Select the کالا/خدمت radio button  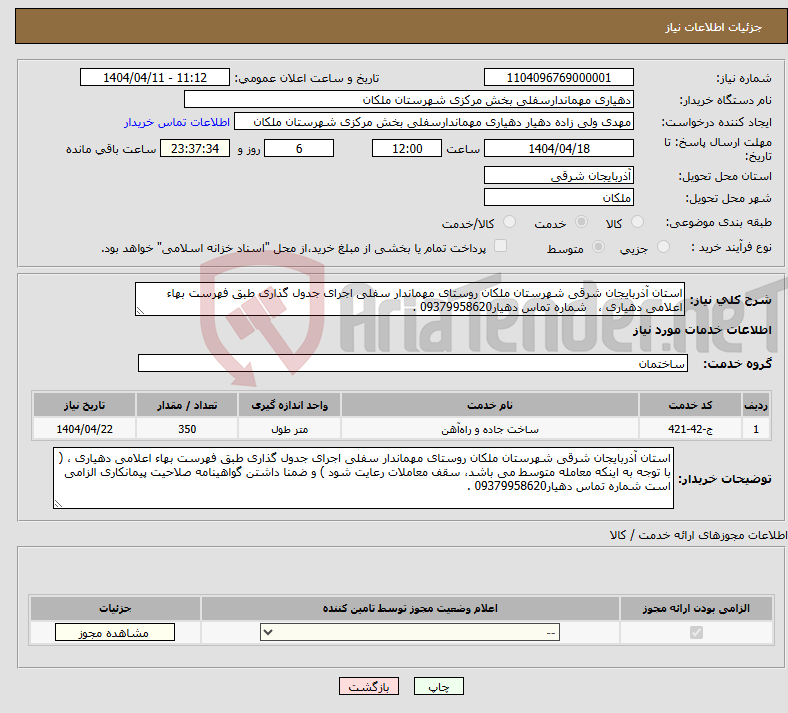[x=509, y=222]
